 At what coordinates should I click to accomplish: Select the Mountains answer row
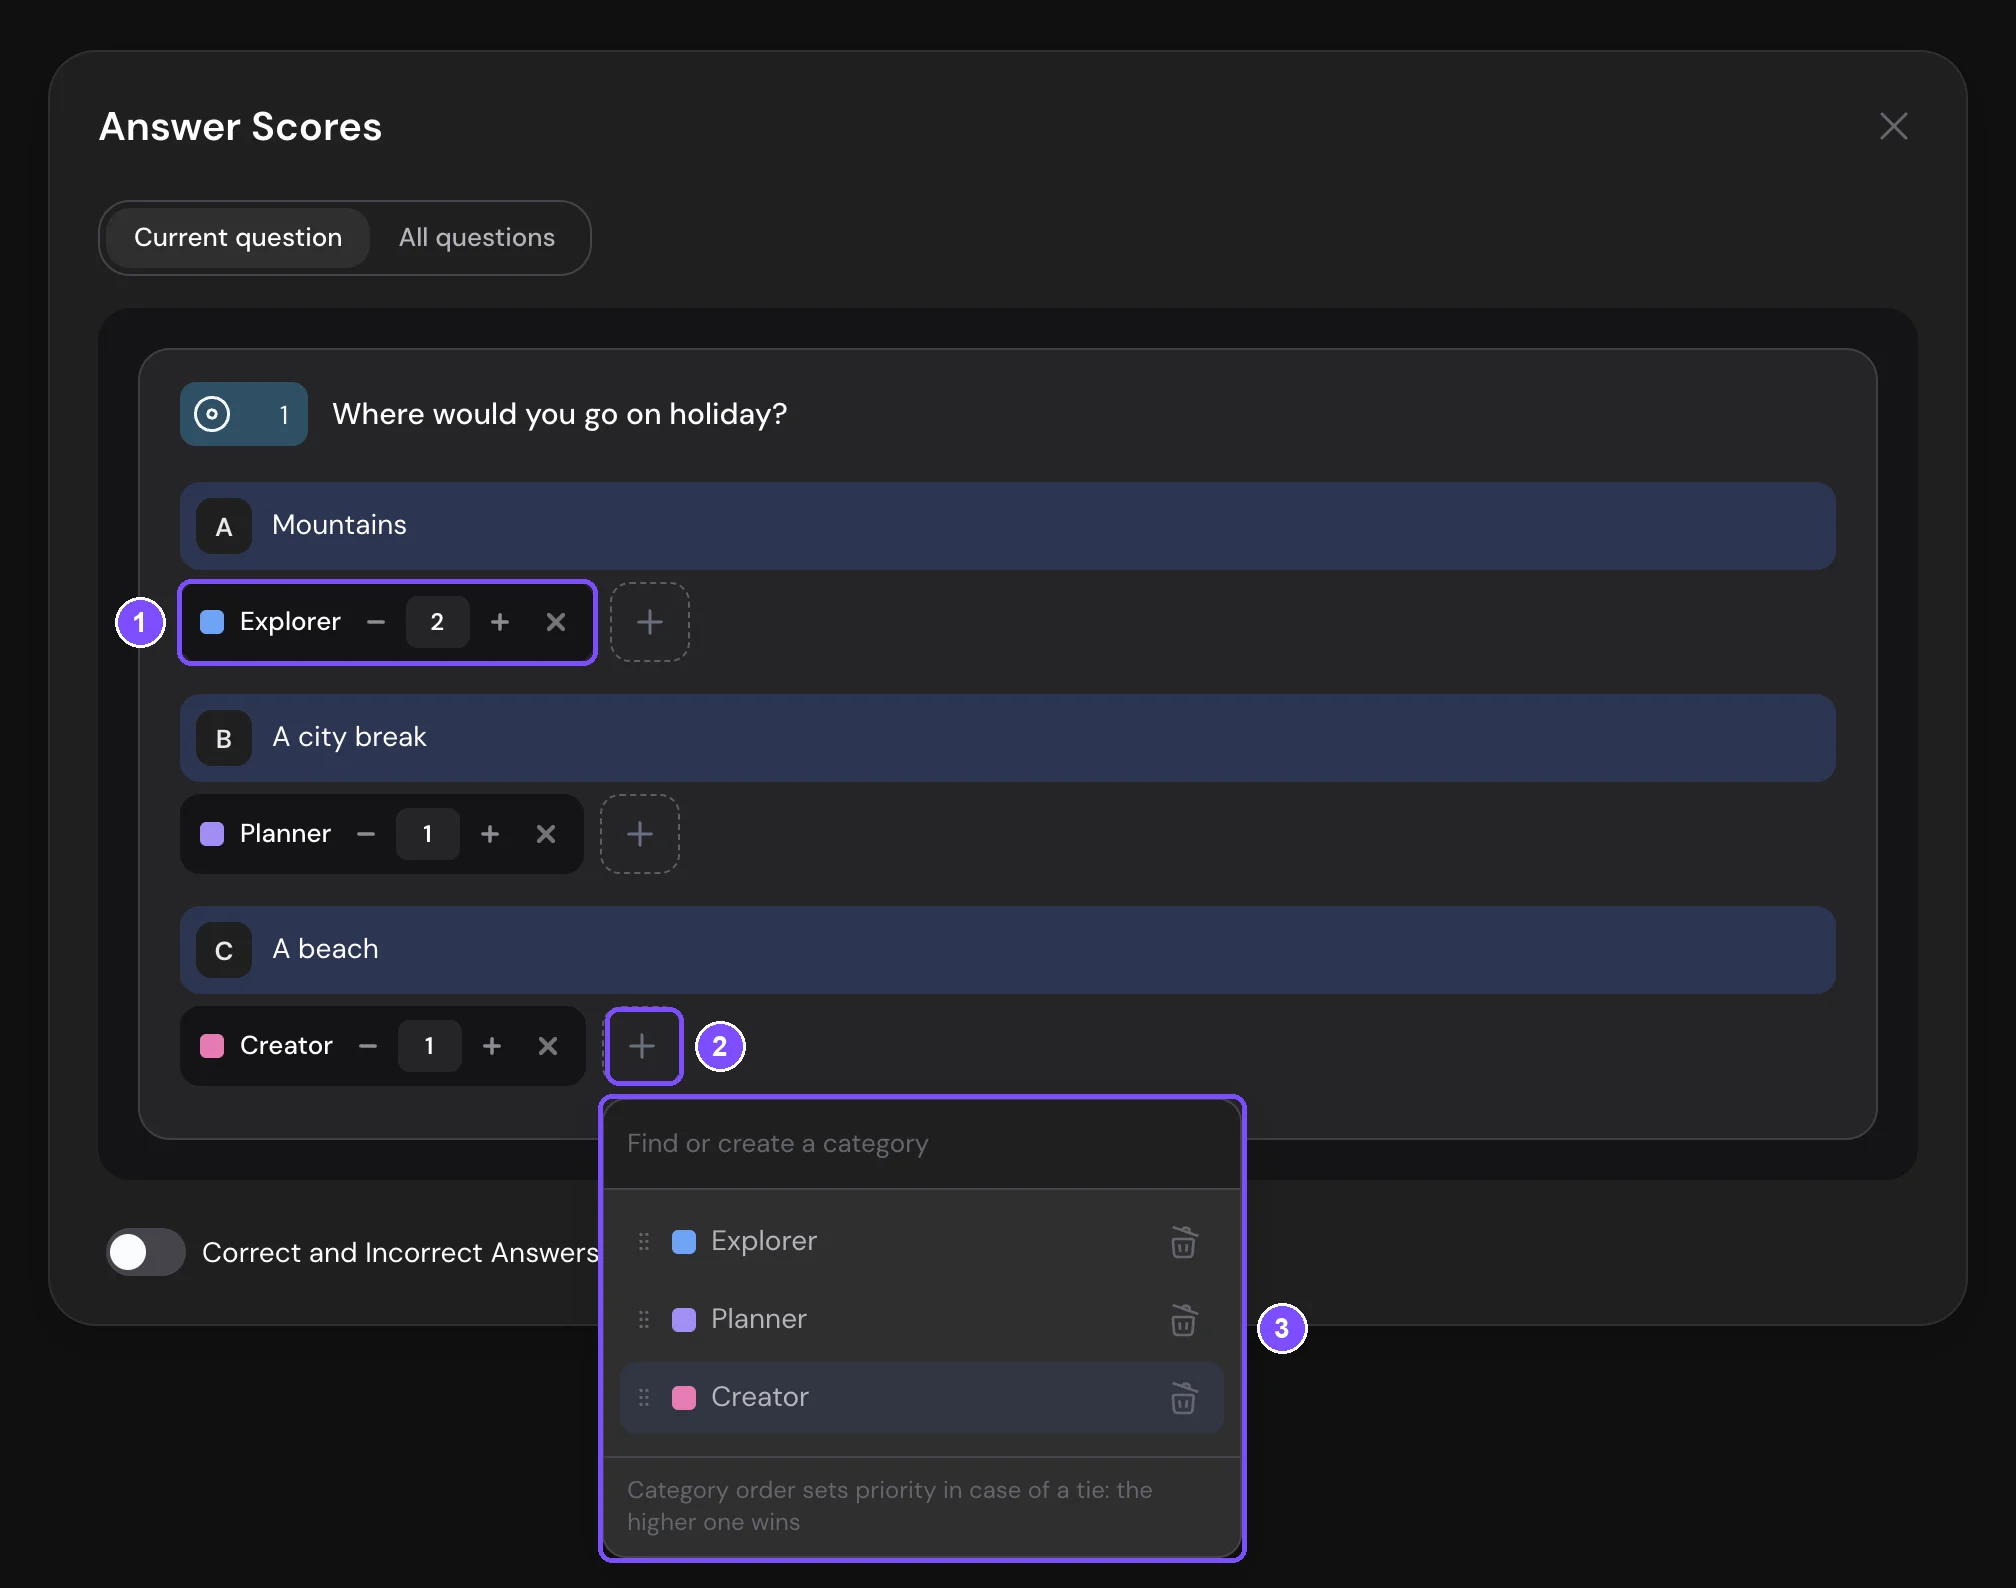[1007, 526]
